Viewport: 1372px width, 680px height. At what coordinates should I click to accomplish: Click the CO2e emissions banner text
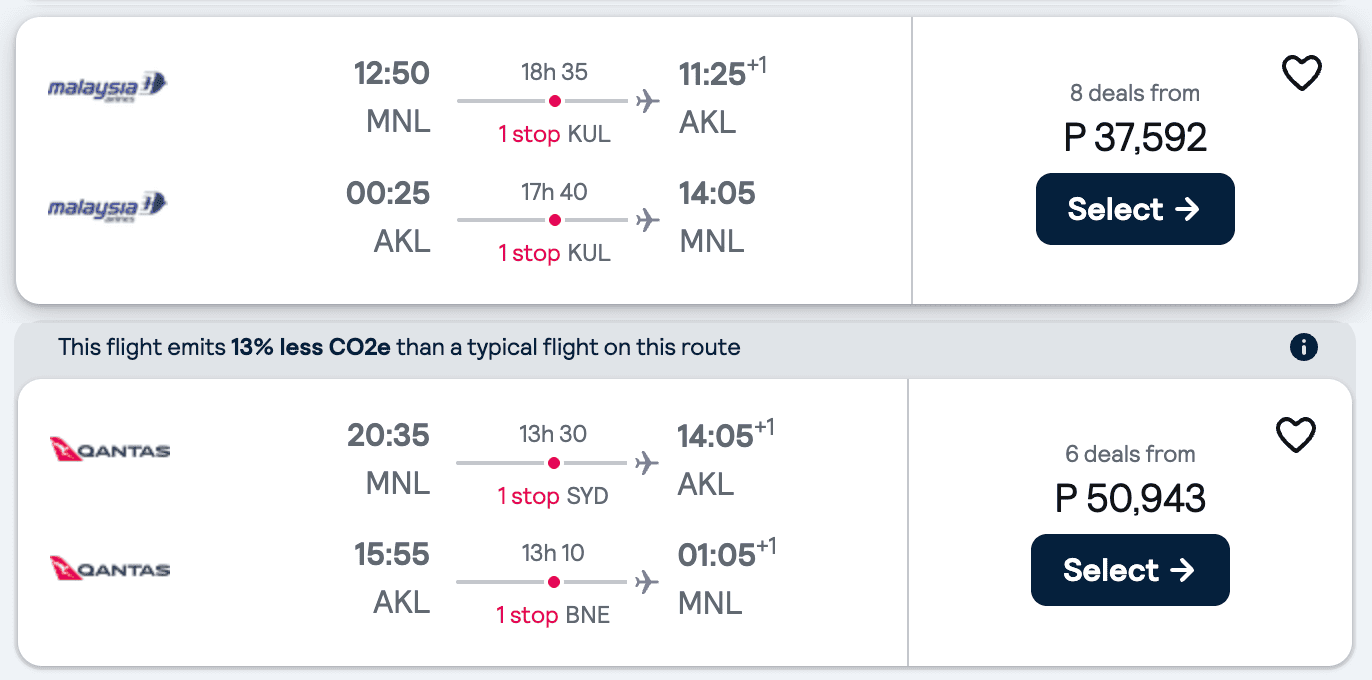pyautogui.click(x=397, y=347)
